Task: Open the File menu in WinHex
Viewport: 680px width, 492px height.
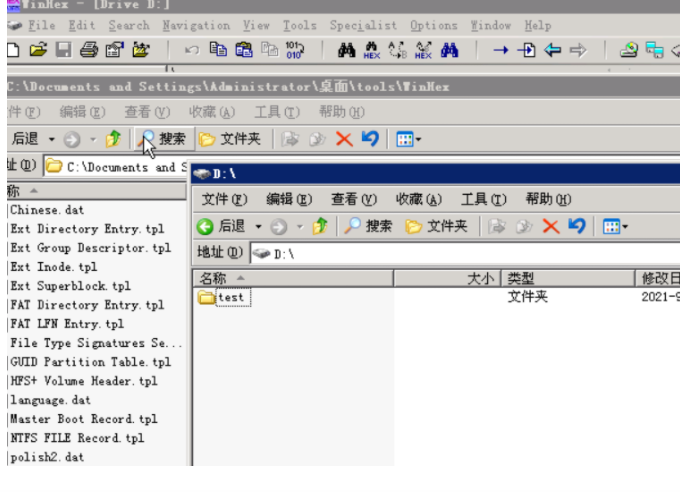Action: tap(42, 26)
